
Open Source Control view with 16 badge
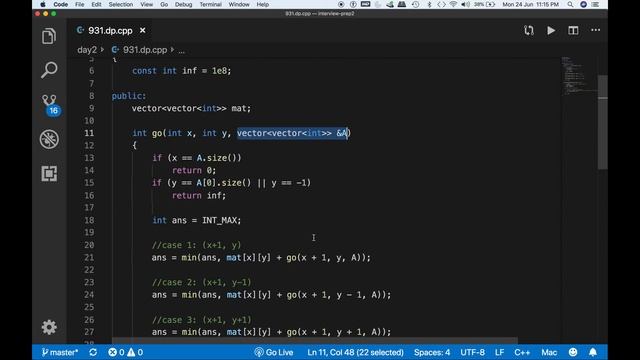point(50,104)
